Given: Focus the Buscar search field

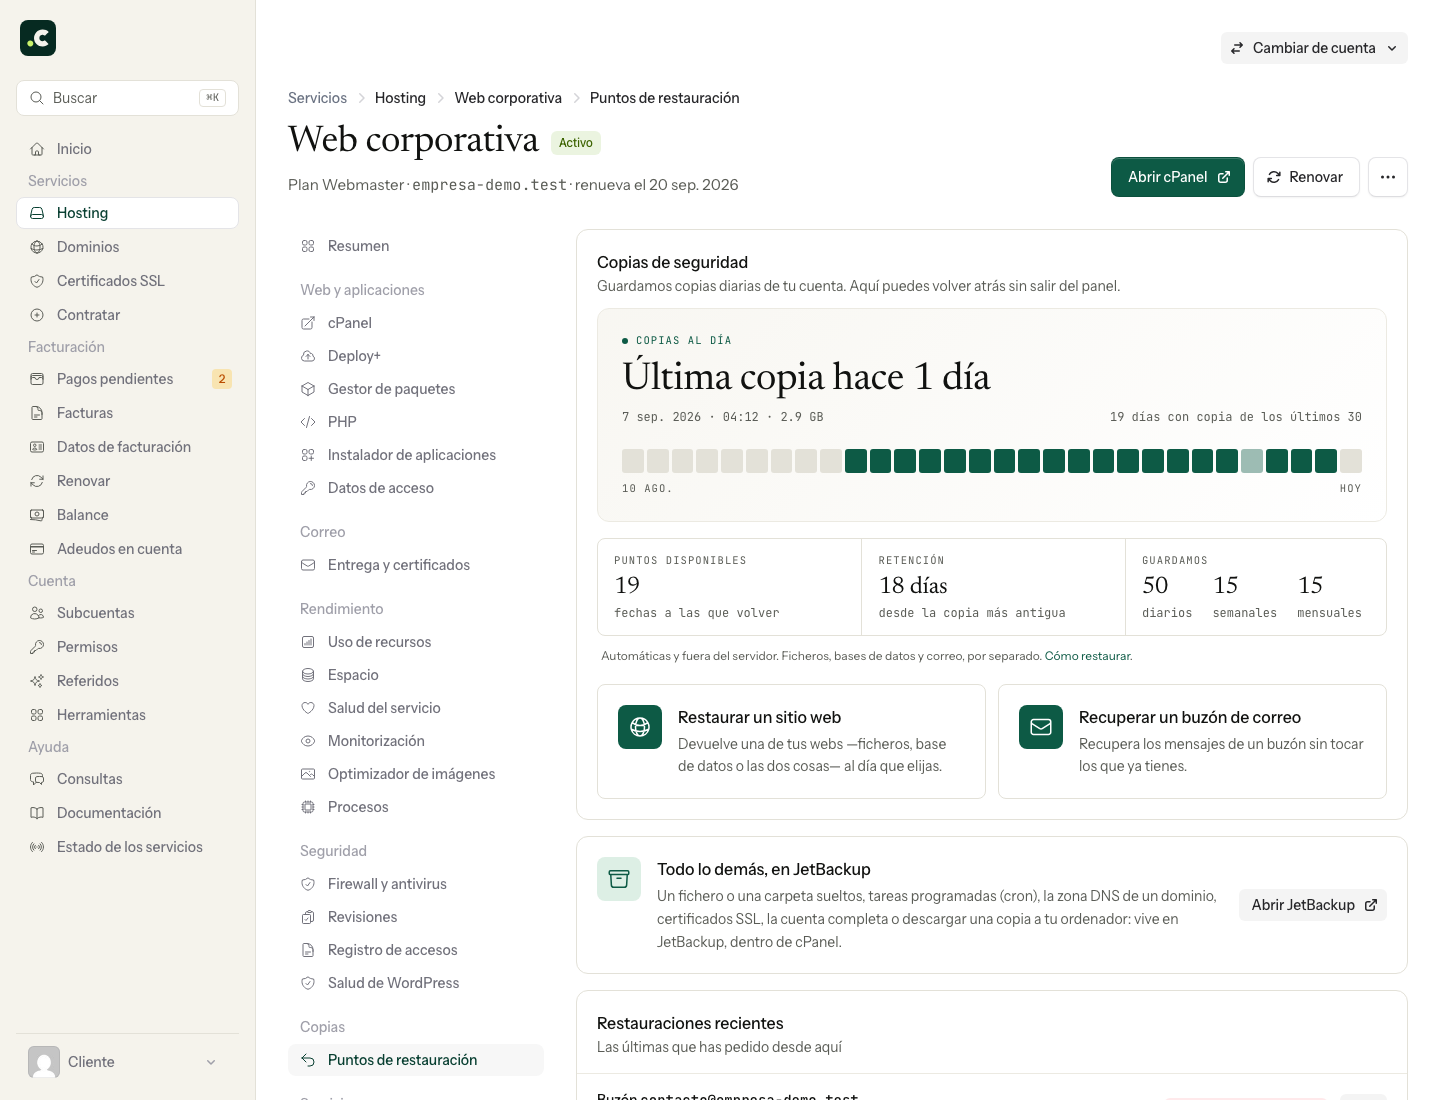Looking at the screenshot, I should pos(127,98).
